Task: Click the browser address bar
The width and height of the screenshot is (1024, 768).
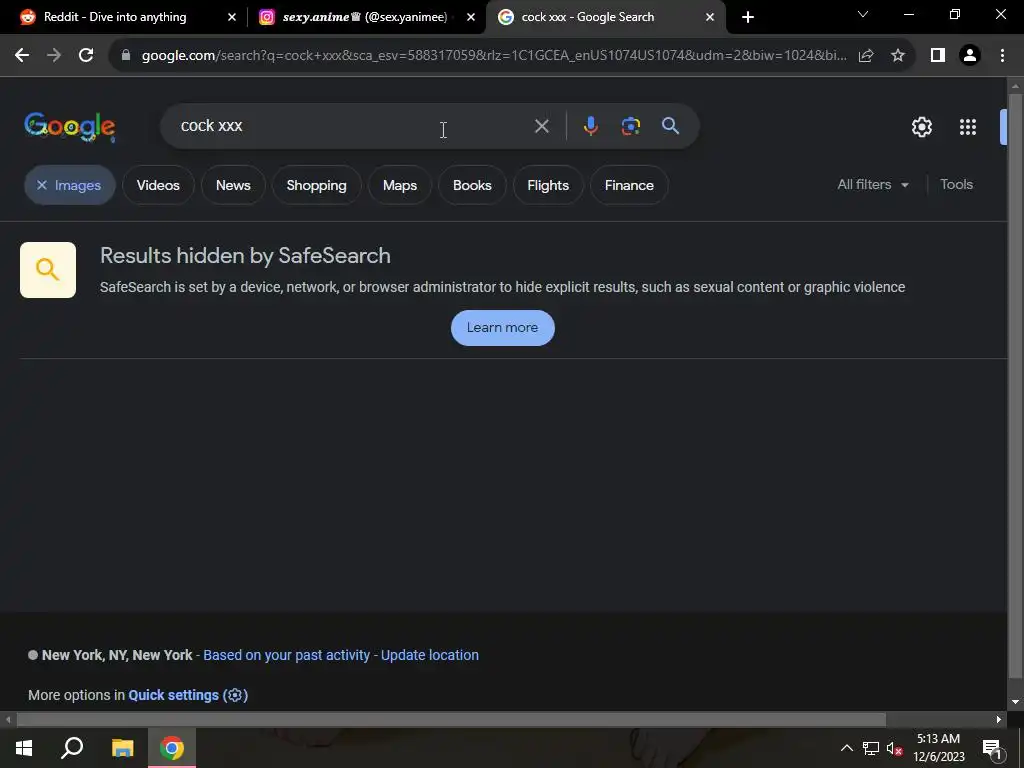Action: [493, 56]
